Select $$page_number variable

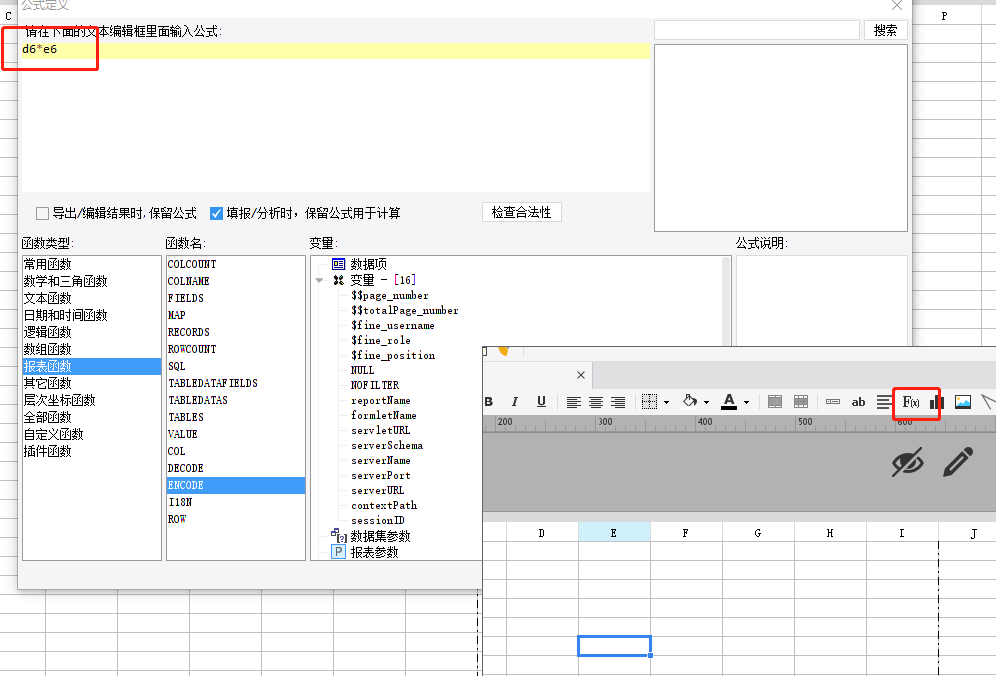click(389, 295)
